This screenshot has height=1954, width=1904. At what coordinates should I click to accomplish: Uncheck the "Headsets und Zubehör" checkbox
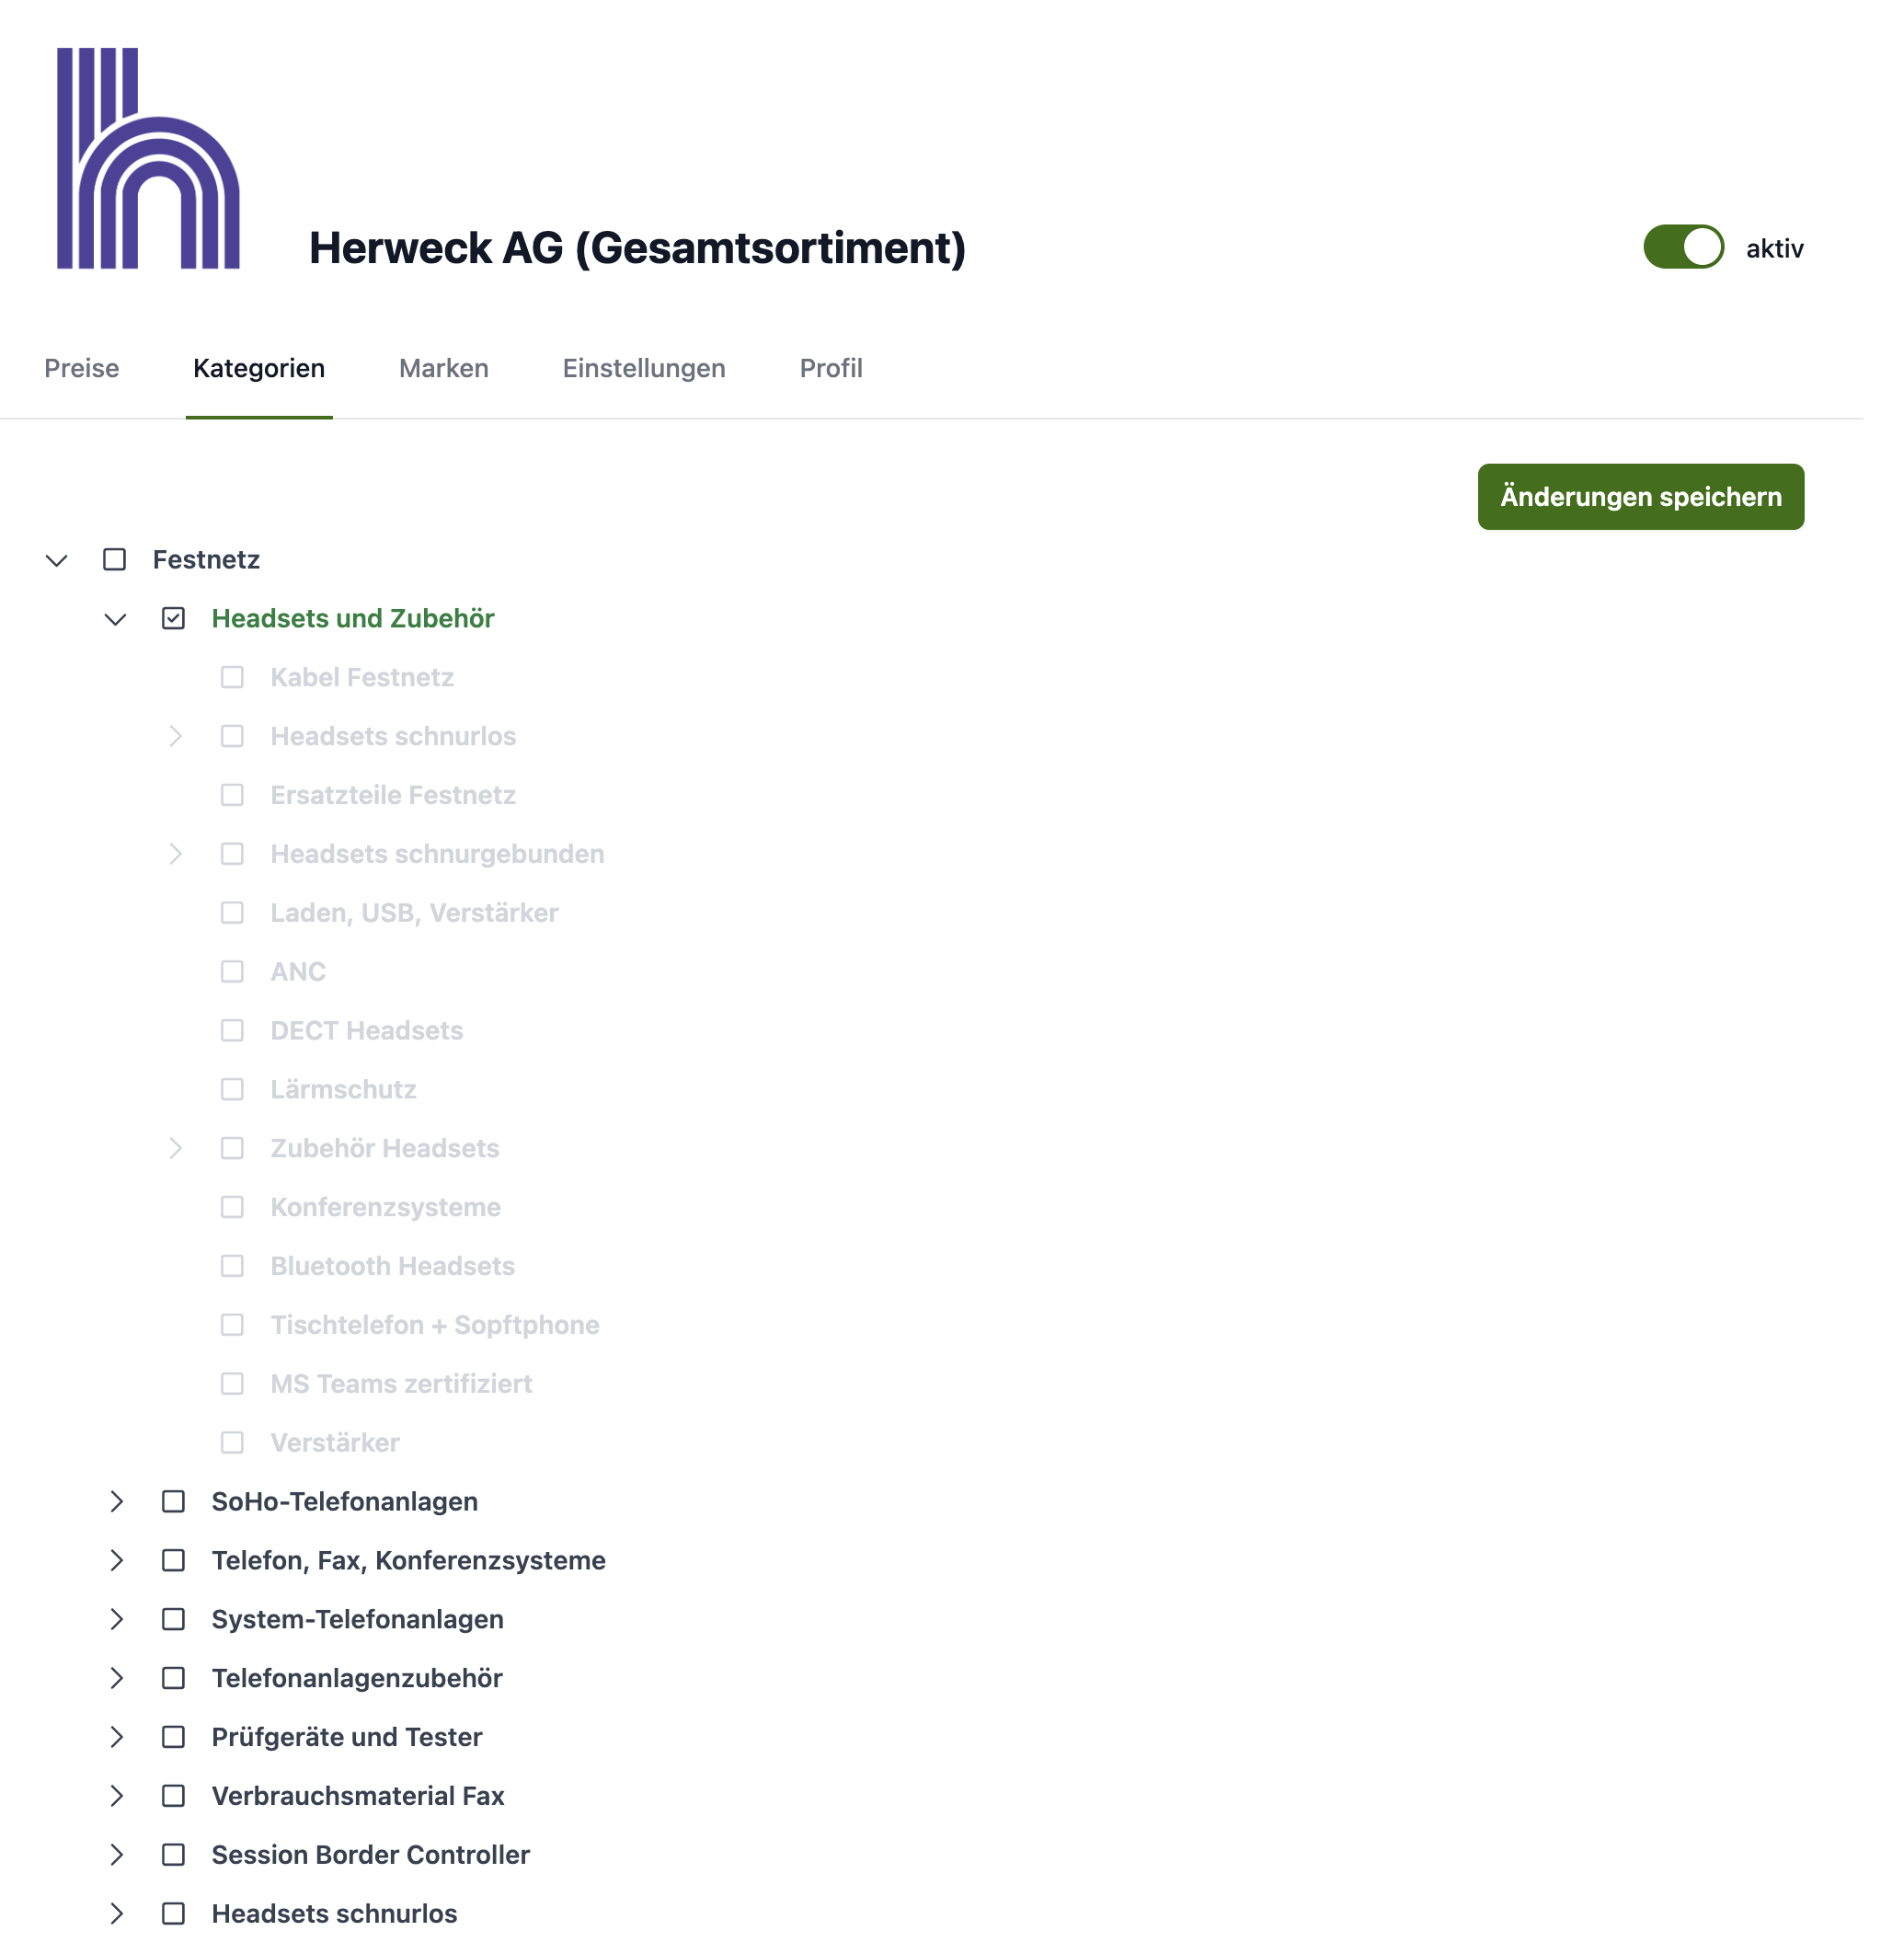click(x=174, y=618)
